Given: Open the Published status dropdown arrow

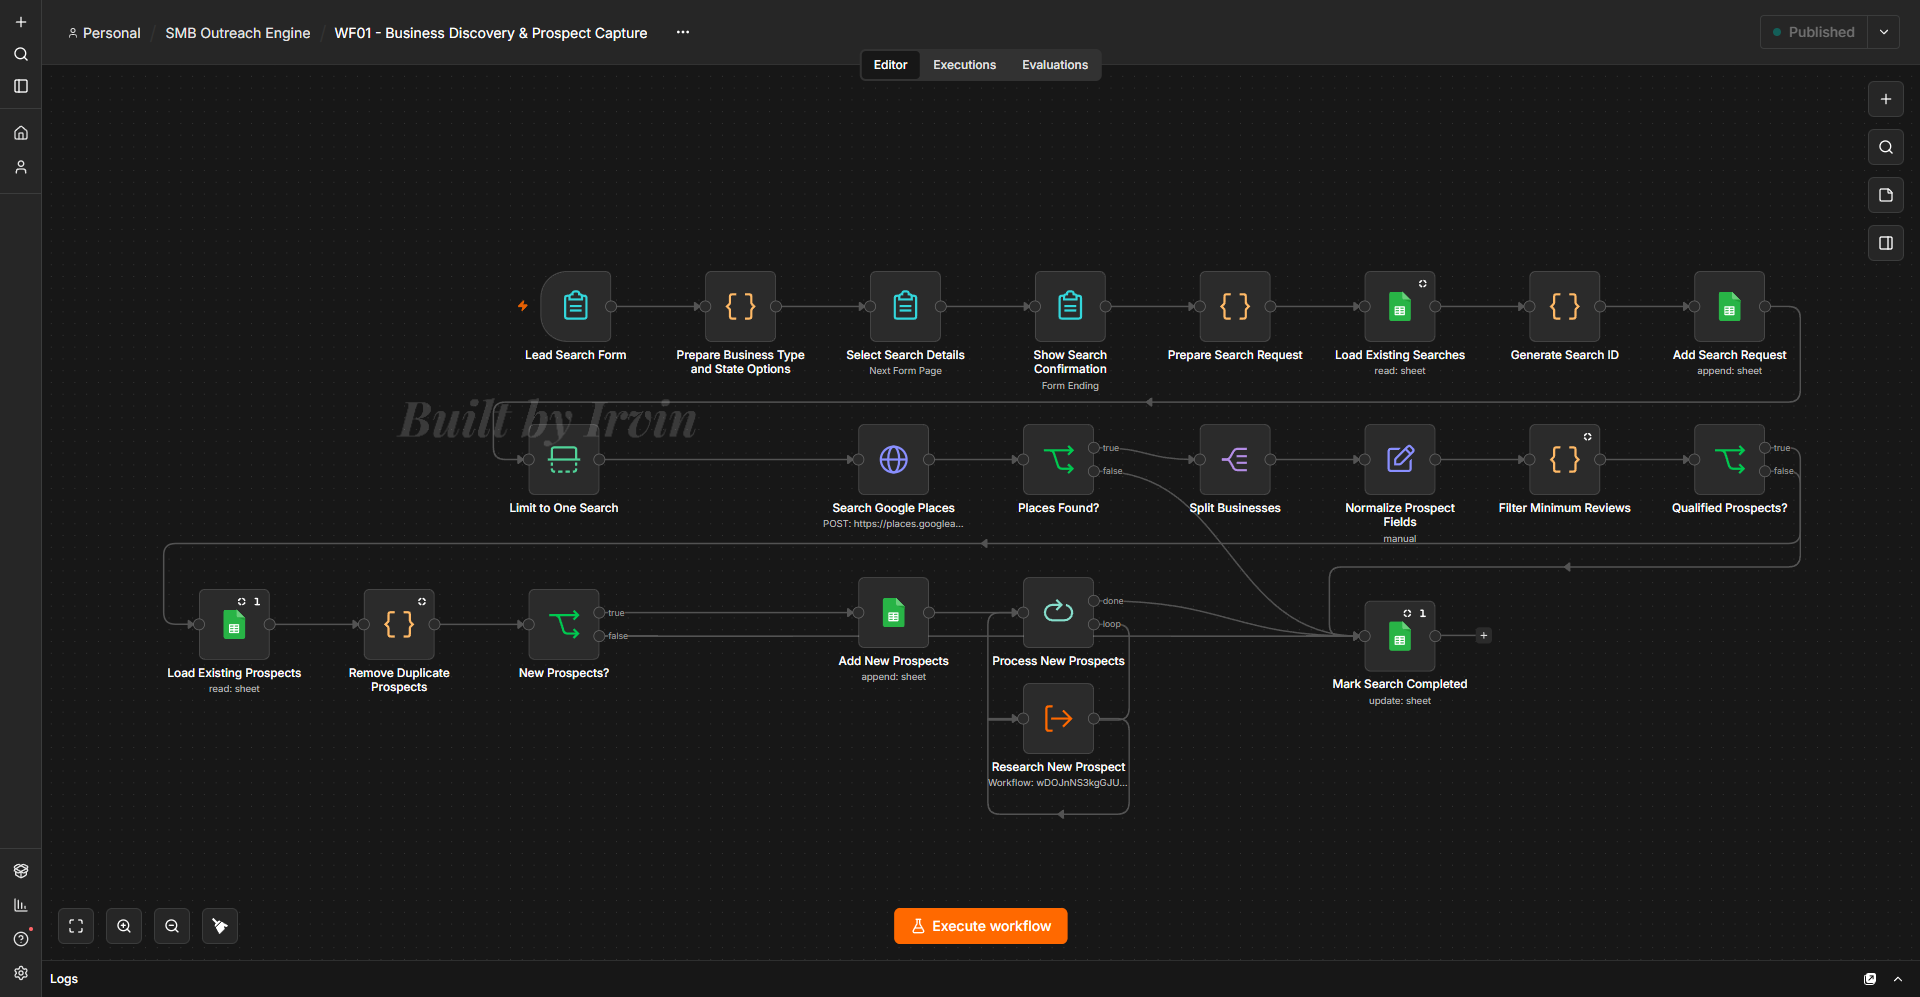Looking at the screenshot, I should pyautogui.click(x=1884, y=32).
